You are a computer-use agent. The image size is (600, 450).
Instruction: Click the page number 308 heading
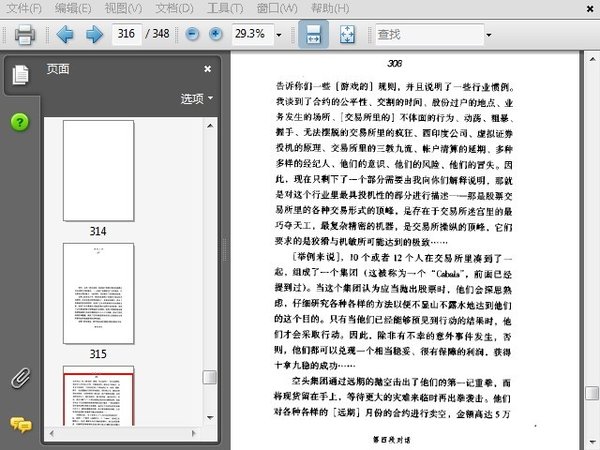point(395,63)
